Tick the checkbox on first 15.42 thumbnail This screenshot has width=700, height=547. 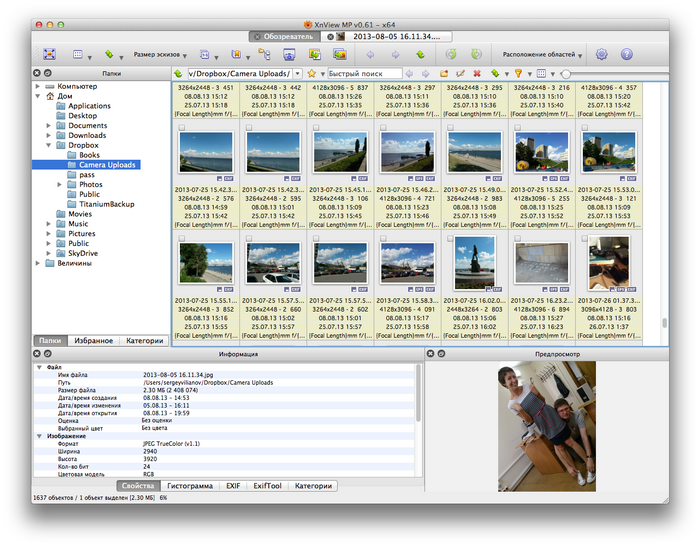pos(181,129)
